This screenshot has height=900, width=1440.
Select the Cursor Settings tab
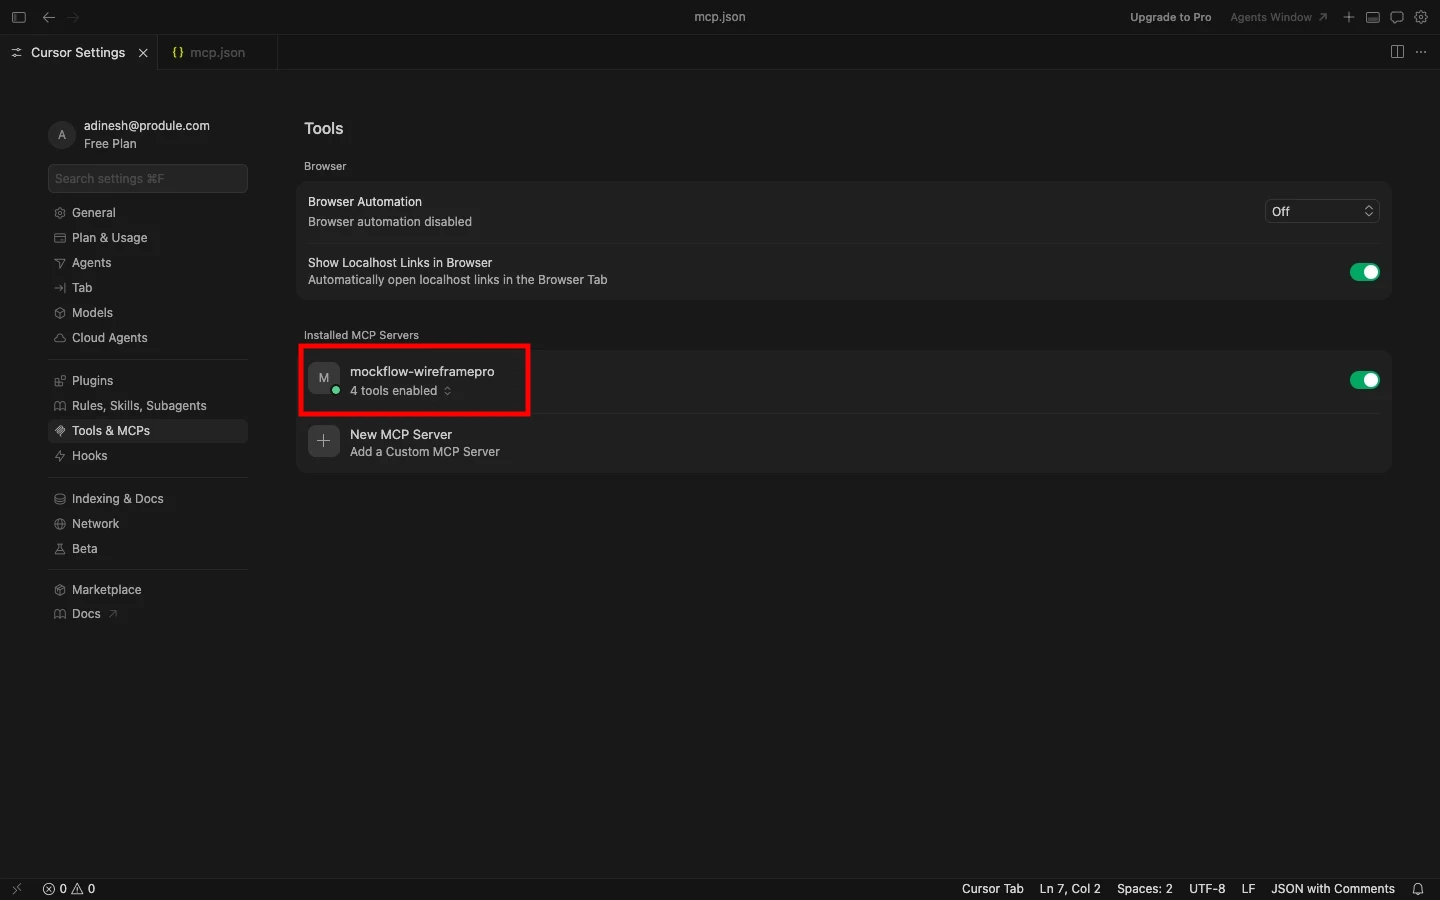tap(78, 53)
